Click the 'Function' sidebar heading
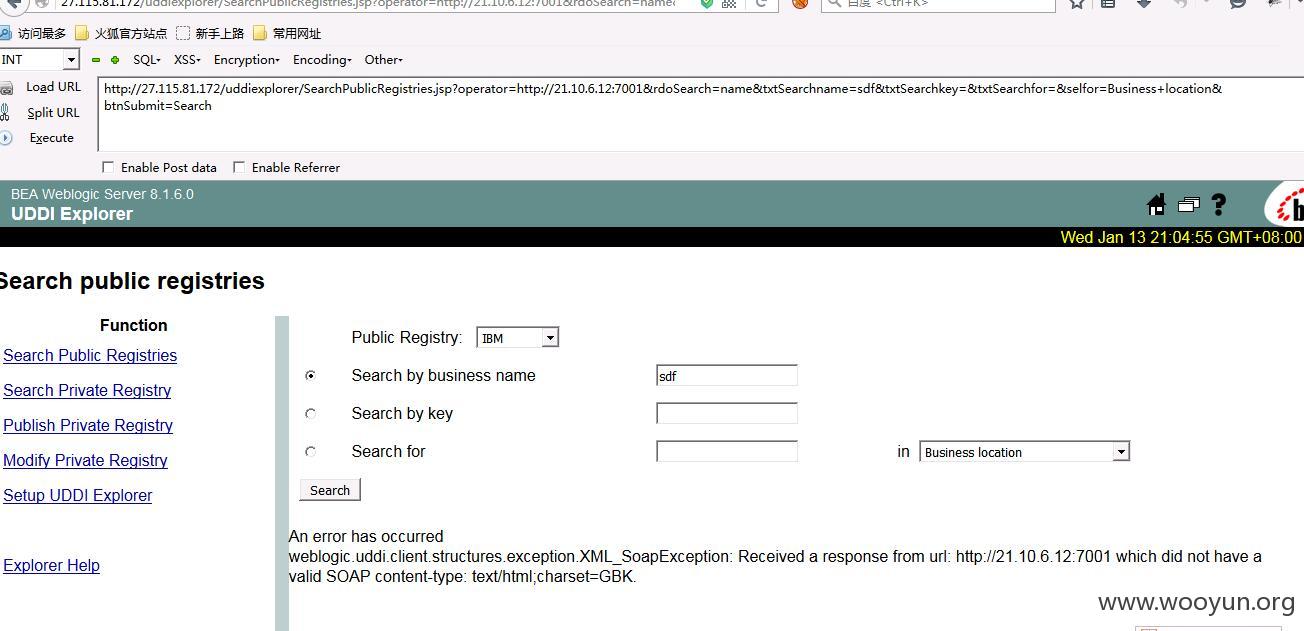The height and width of the screenshot is (631, 1304). (x=134, y=326)
